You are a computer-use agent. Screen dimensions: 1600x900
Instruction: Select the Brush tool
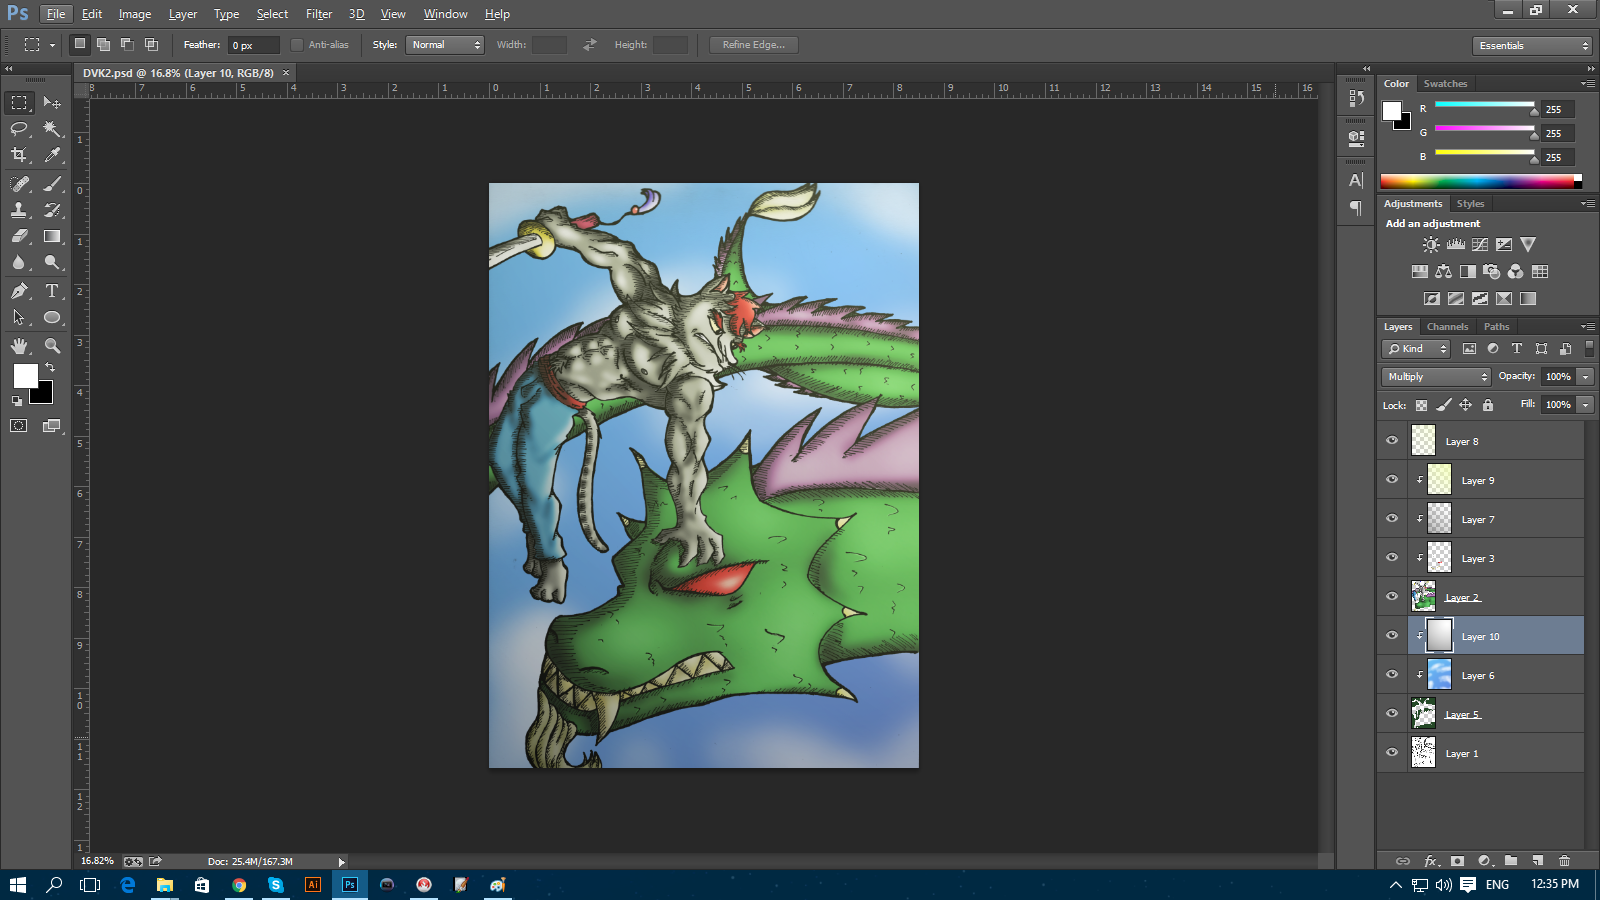point(52,184)
